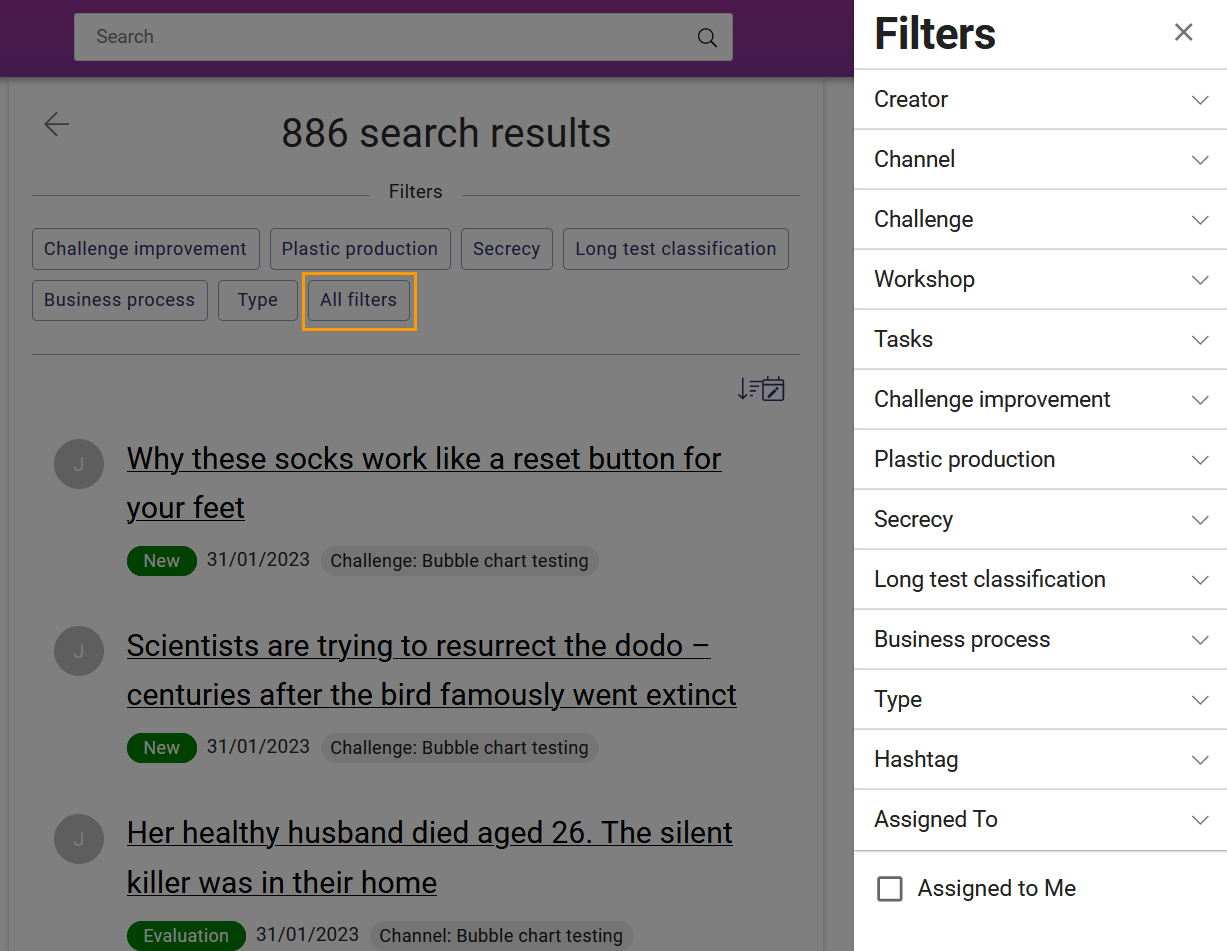This screenshot has height=951, width=1227.
Task: Click Challenge: Bubble chart testing tag under socks article
Action: point(459,561)
